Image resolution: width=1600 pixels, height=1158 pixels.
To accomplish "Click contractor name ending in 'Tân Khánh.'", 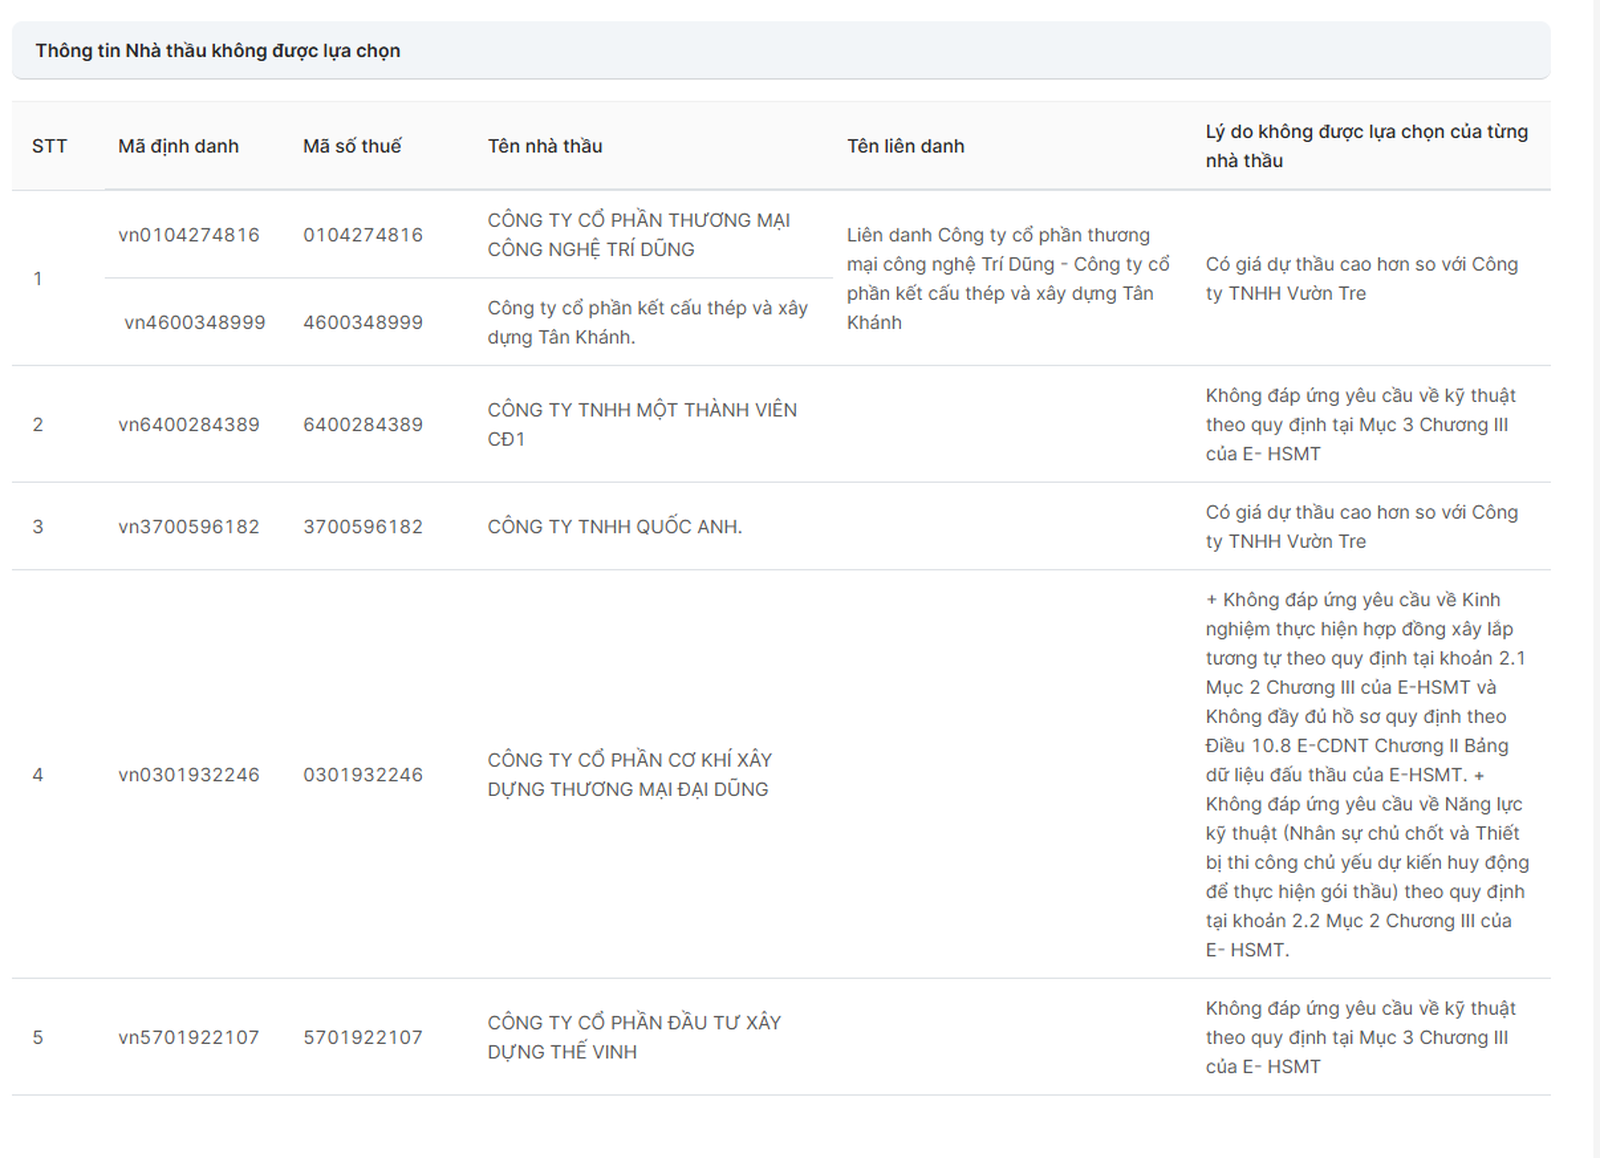I will (647, 322).
